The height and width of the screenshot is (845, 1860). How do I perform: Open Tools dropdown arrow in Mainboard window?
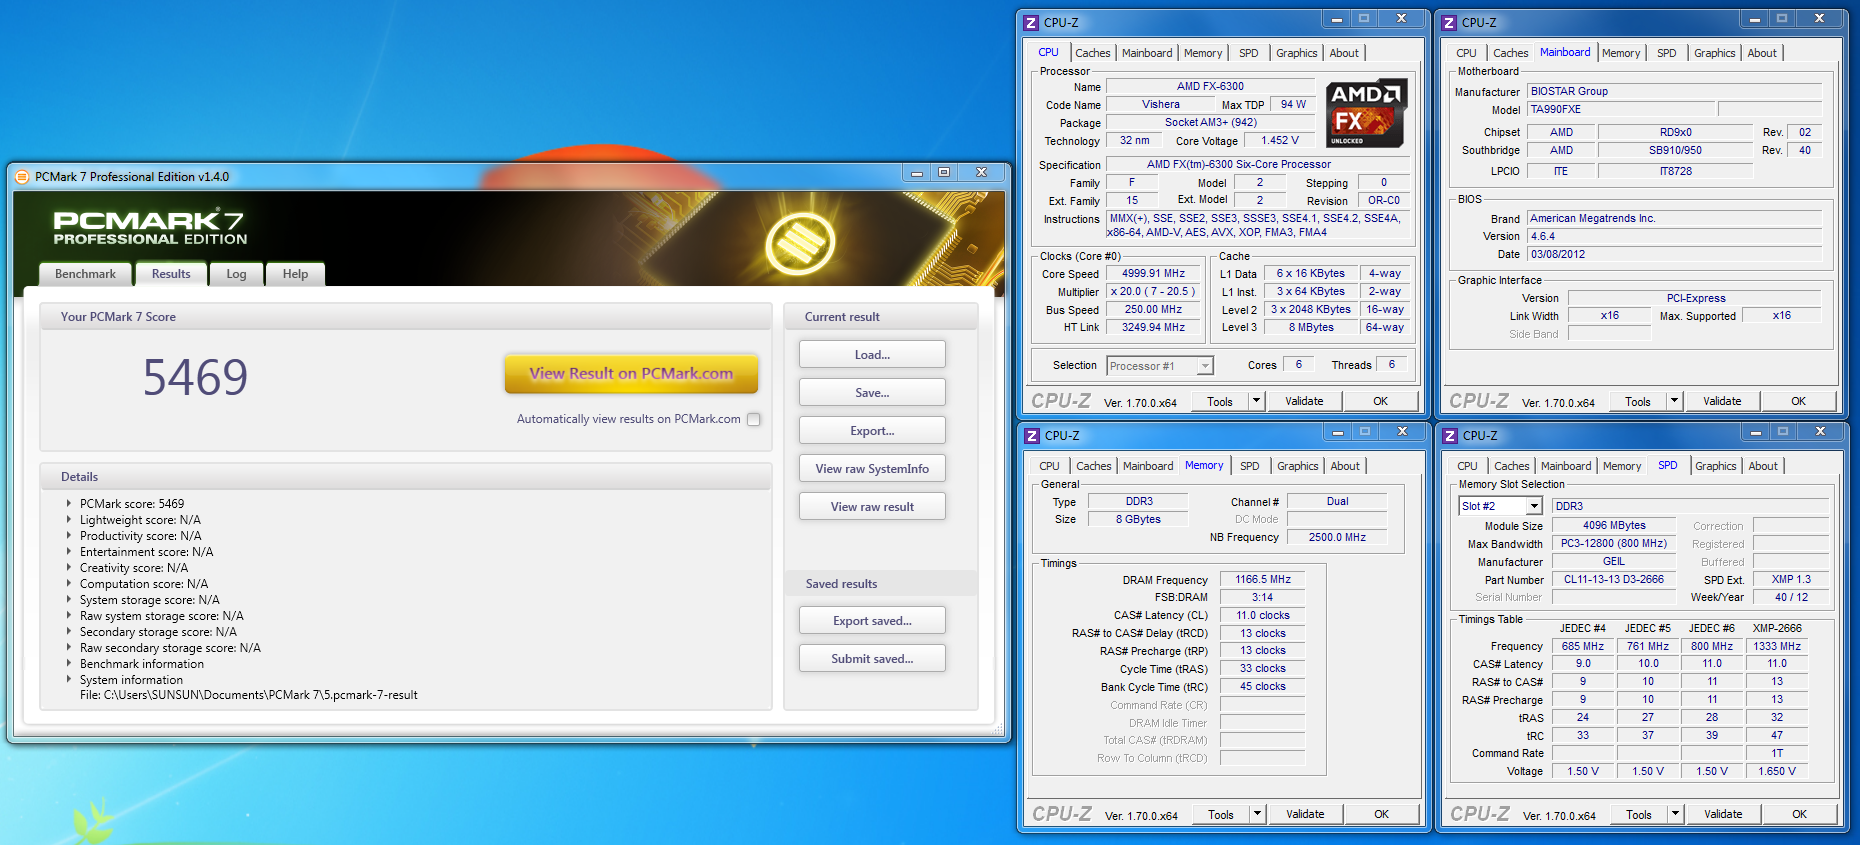click(x=1674, y=401)
